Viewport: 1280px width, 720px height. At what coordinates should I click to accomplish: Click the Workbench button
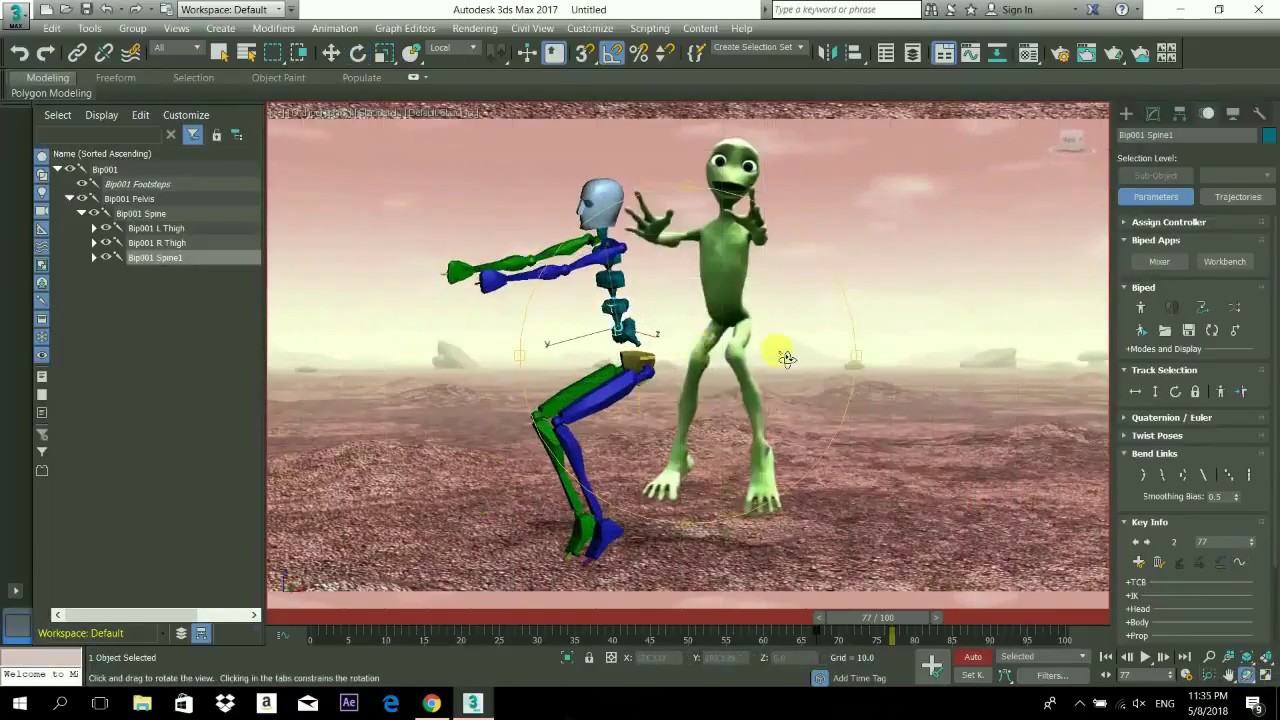click(x=1224, y=262)
